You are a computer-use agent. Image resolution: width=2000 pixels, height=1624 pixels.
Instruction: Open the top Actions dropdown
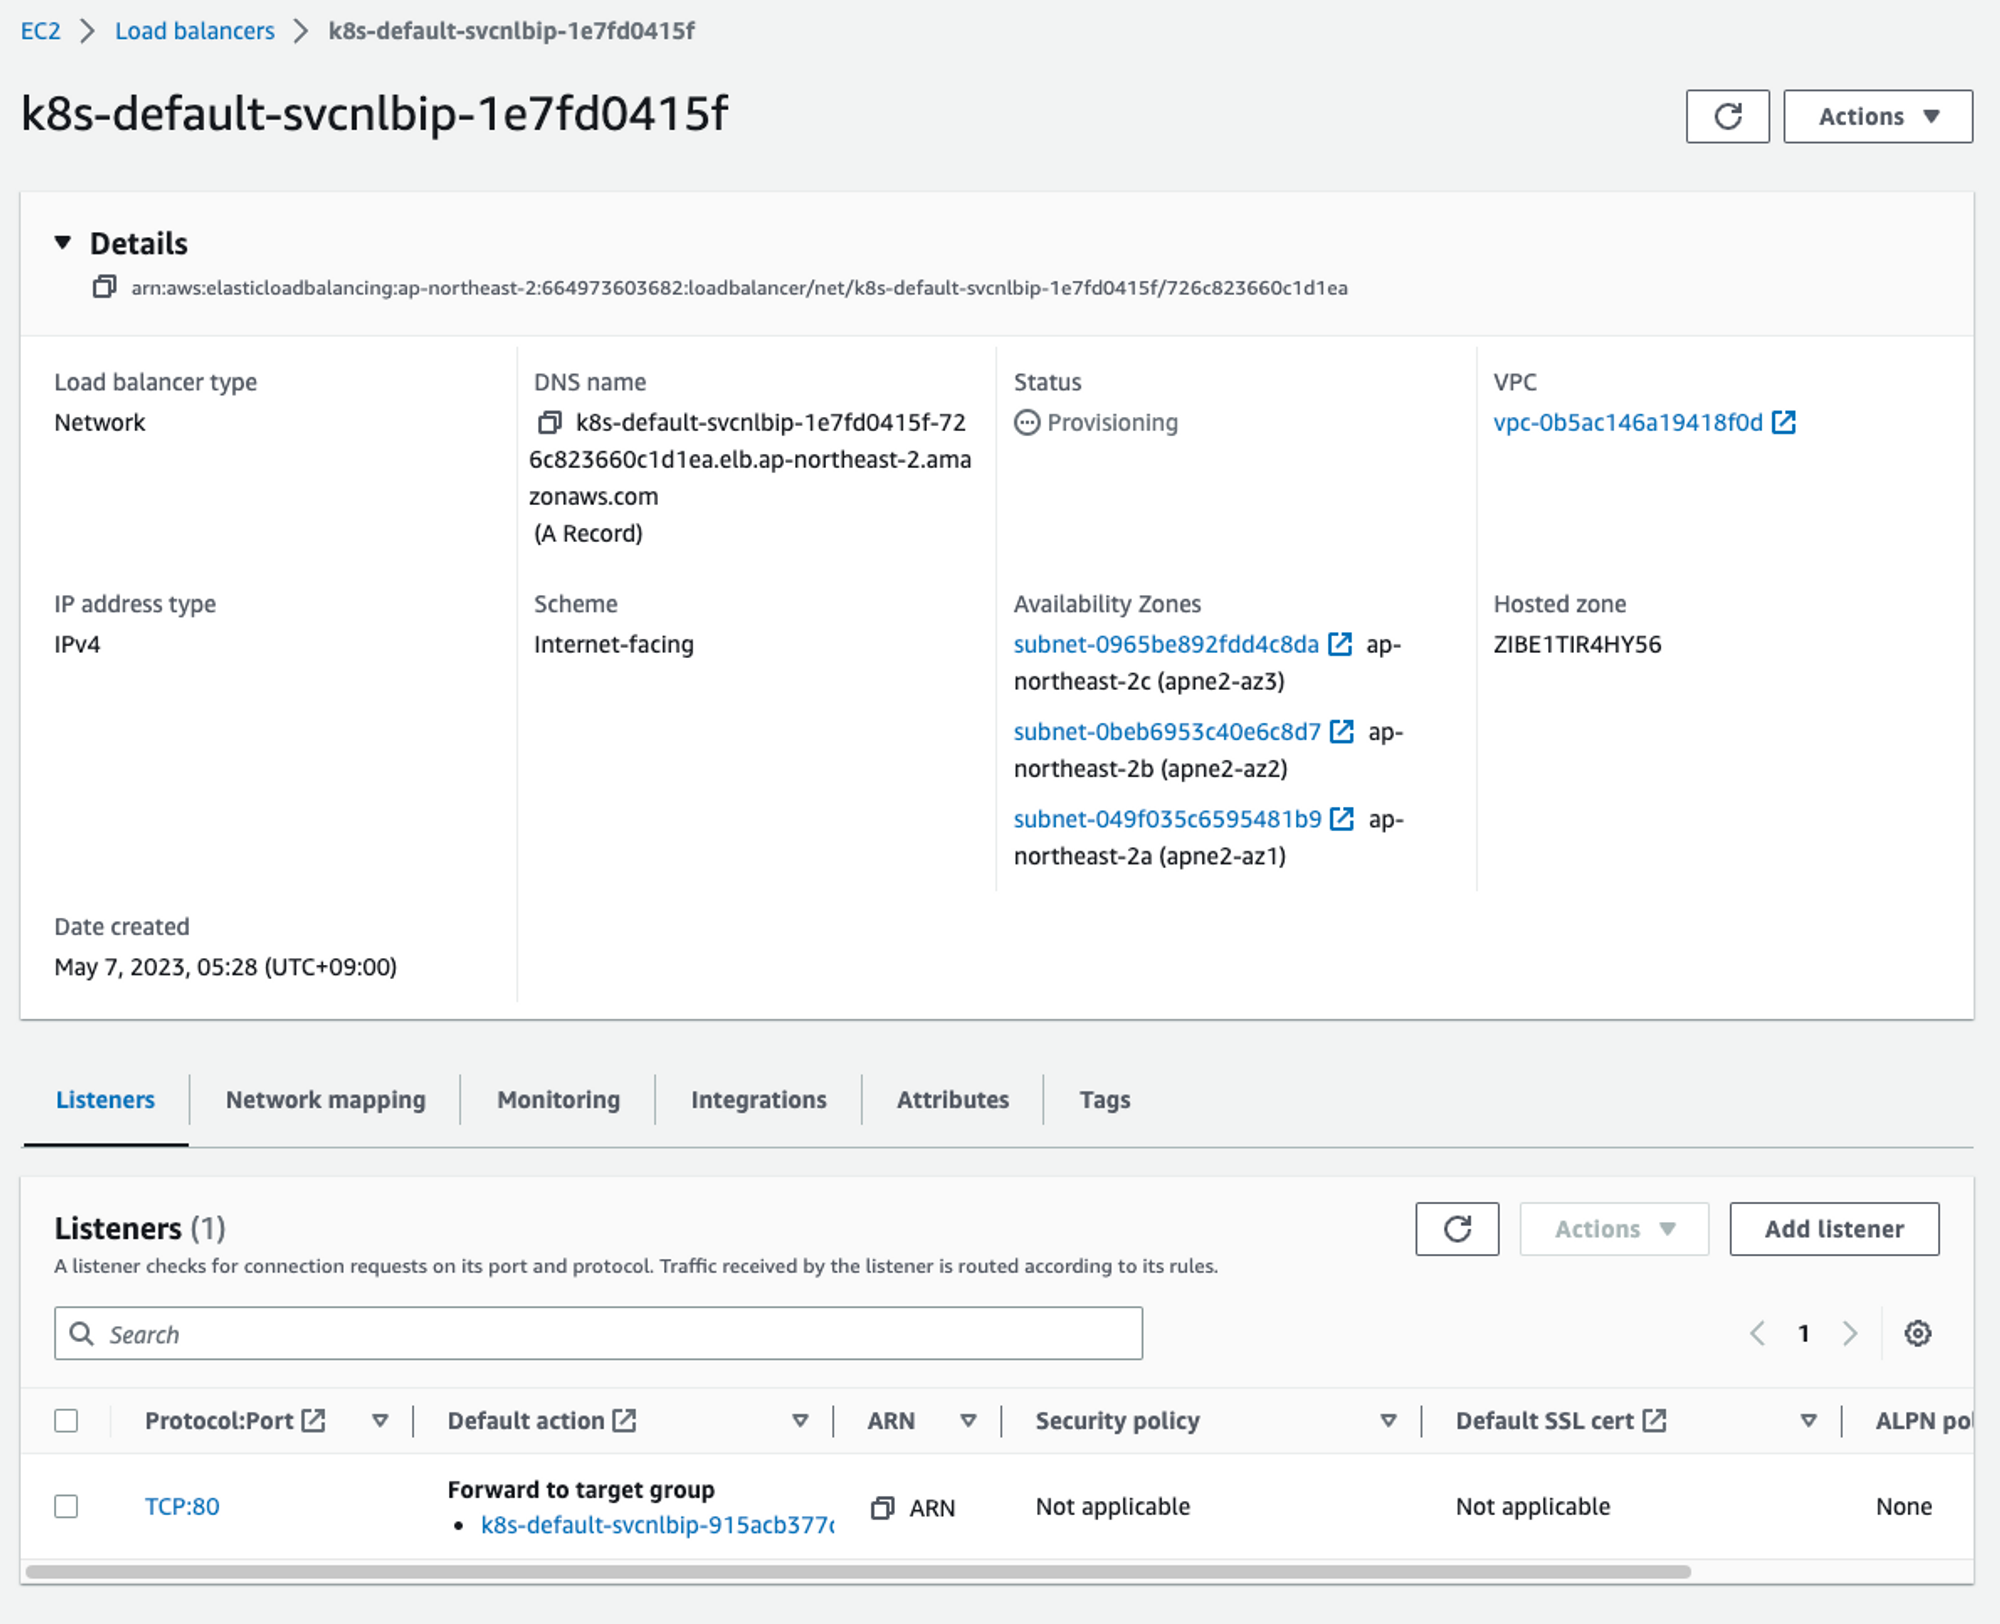[x=1877, y=117]
